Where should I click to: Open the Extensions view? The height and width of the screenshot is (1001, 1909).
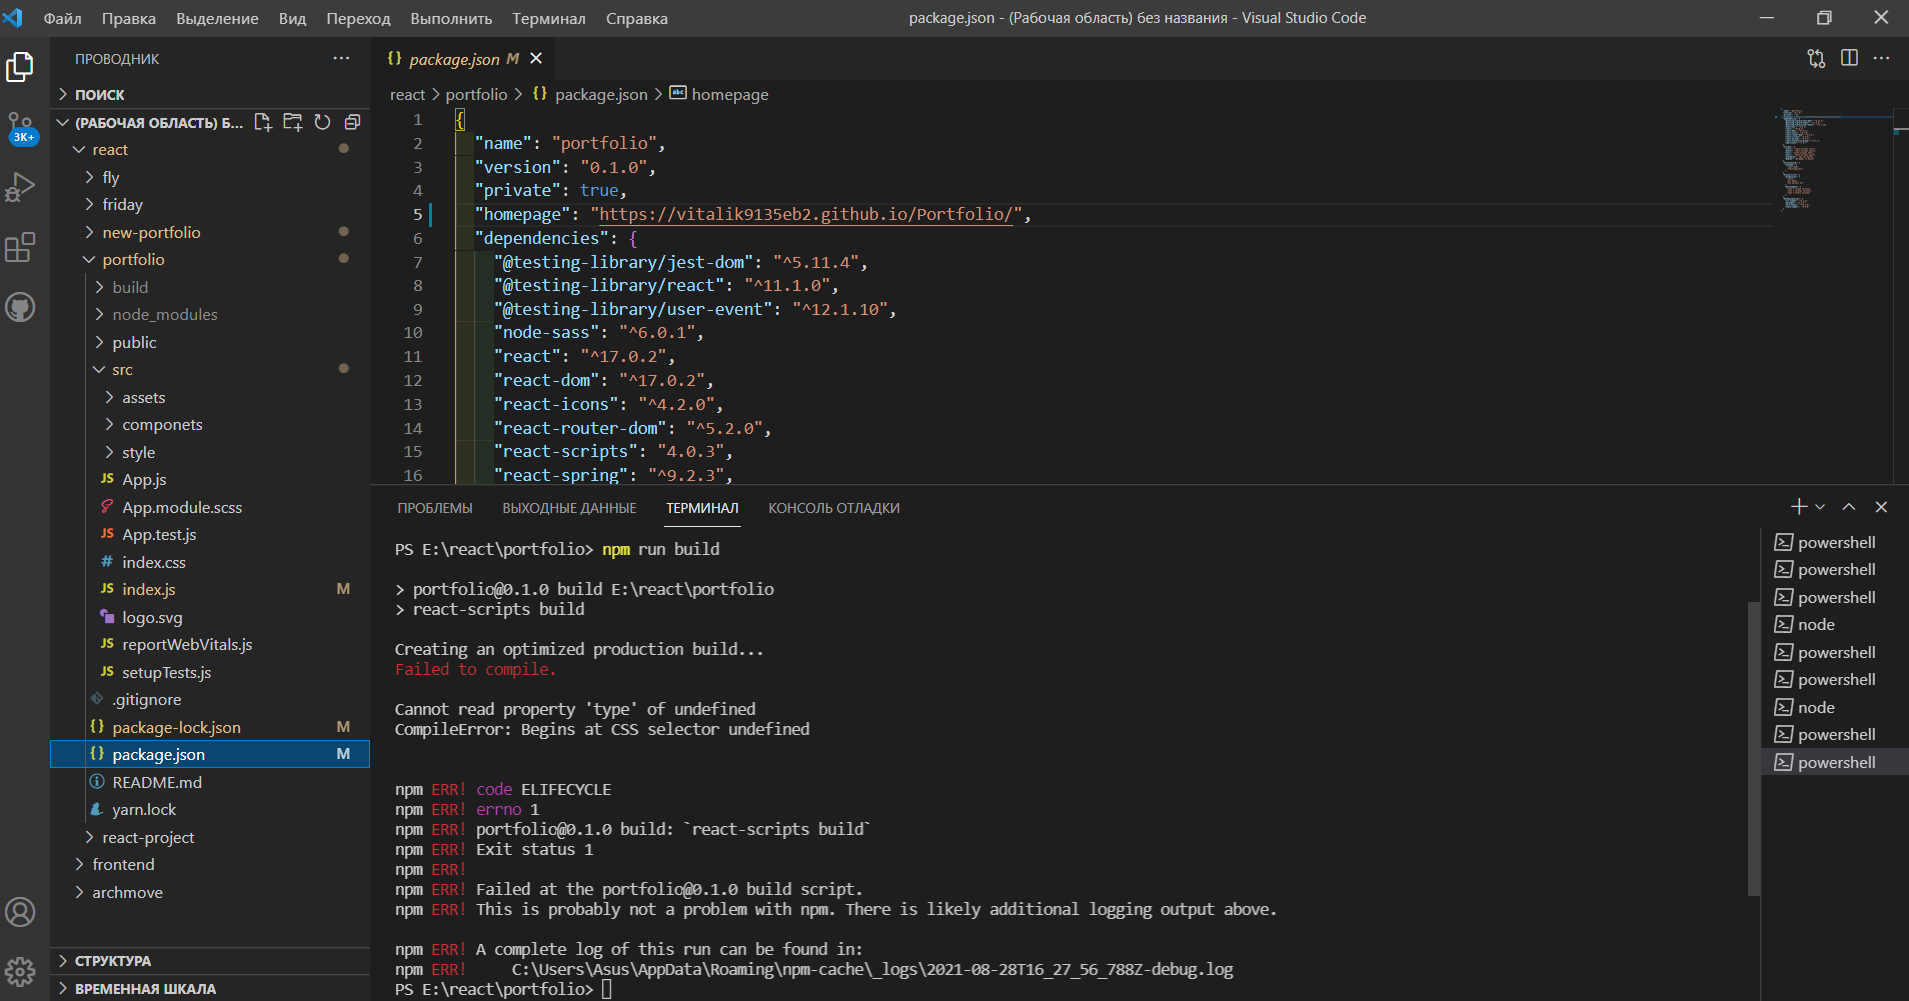(x=20, y=247)
